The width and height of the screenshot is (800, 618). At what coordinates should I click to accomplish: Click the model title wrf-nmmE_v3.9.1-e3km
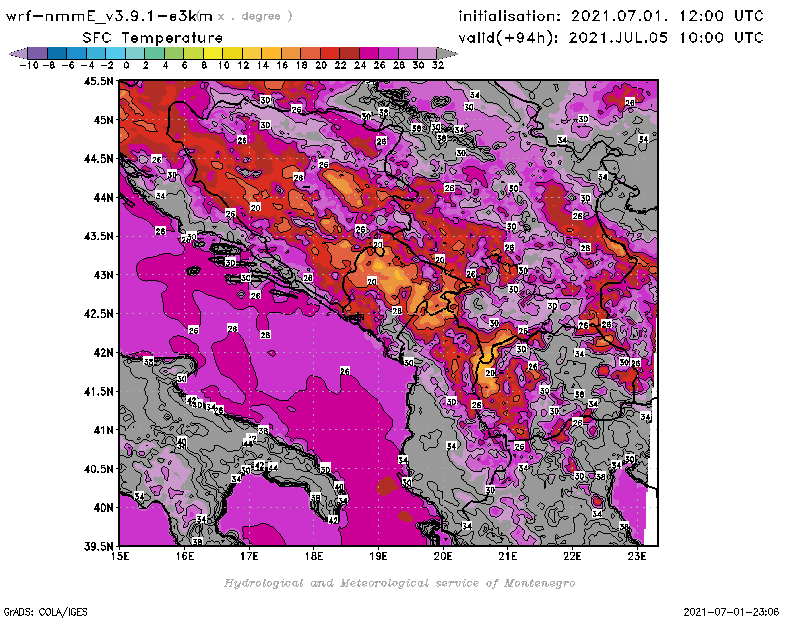(109, 17)
